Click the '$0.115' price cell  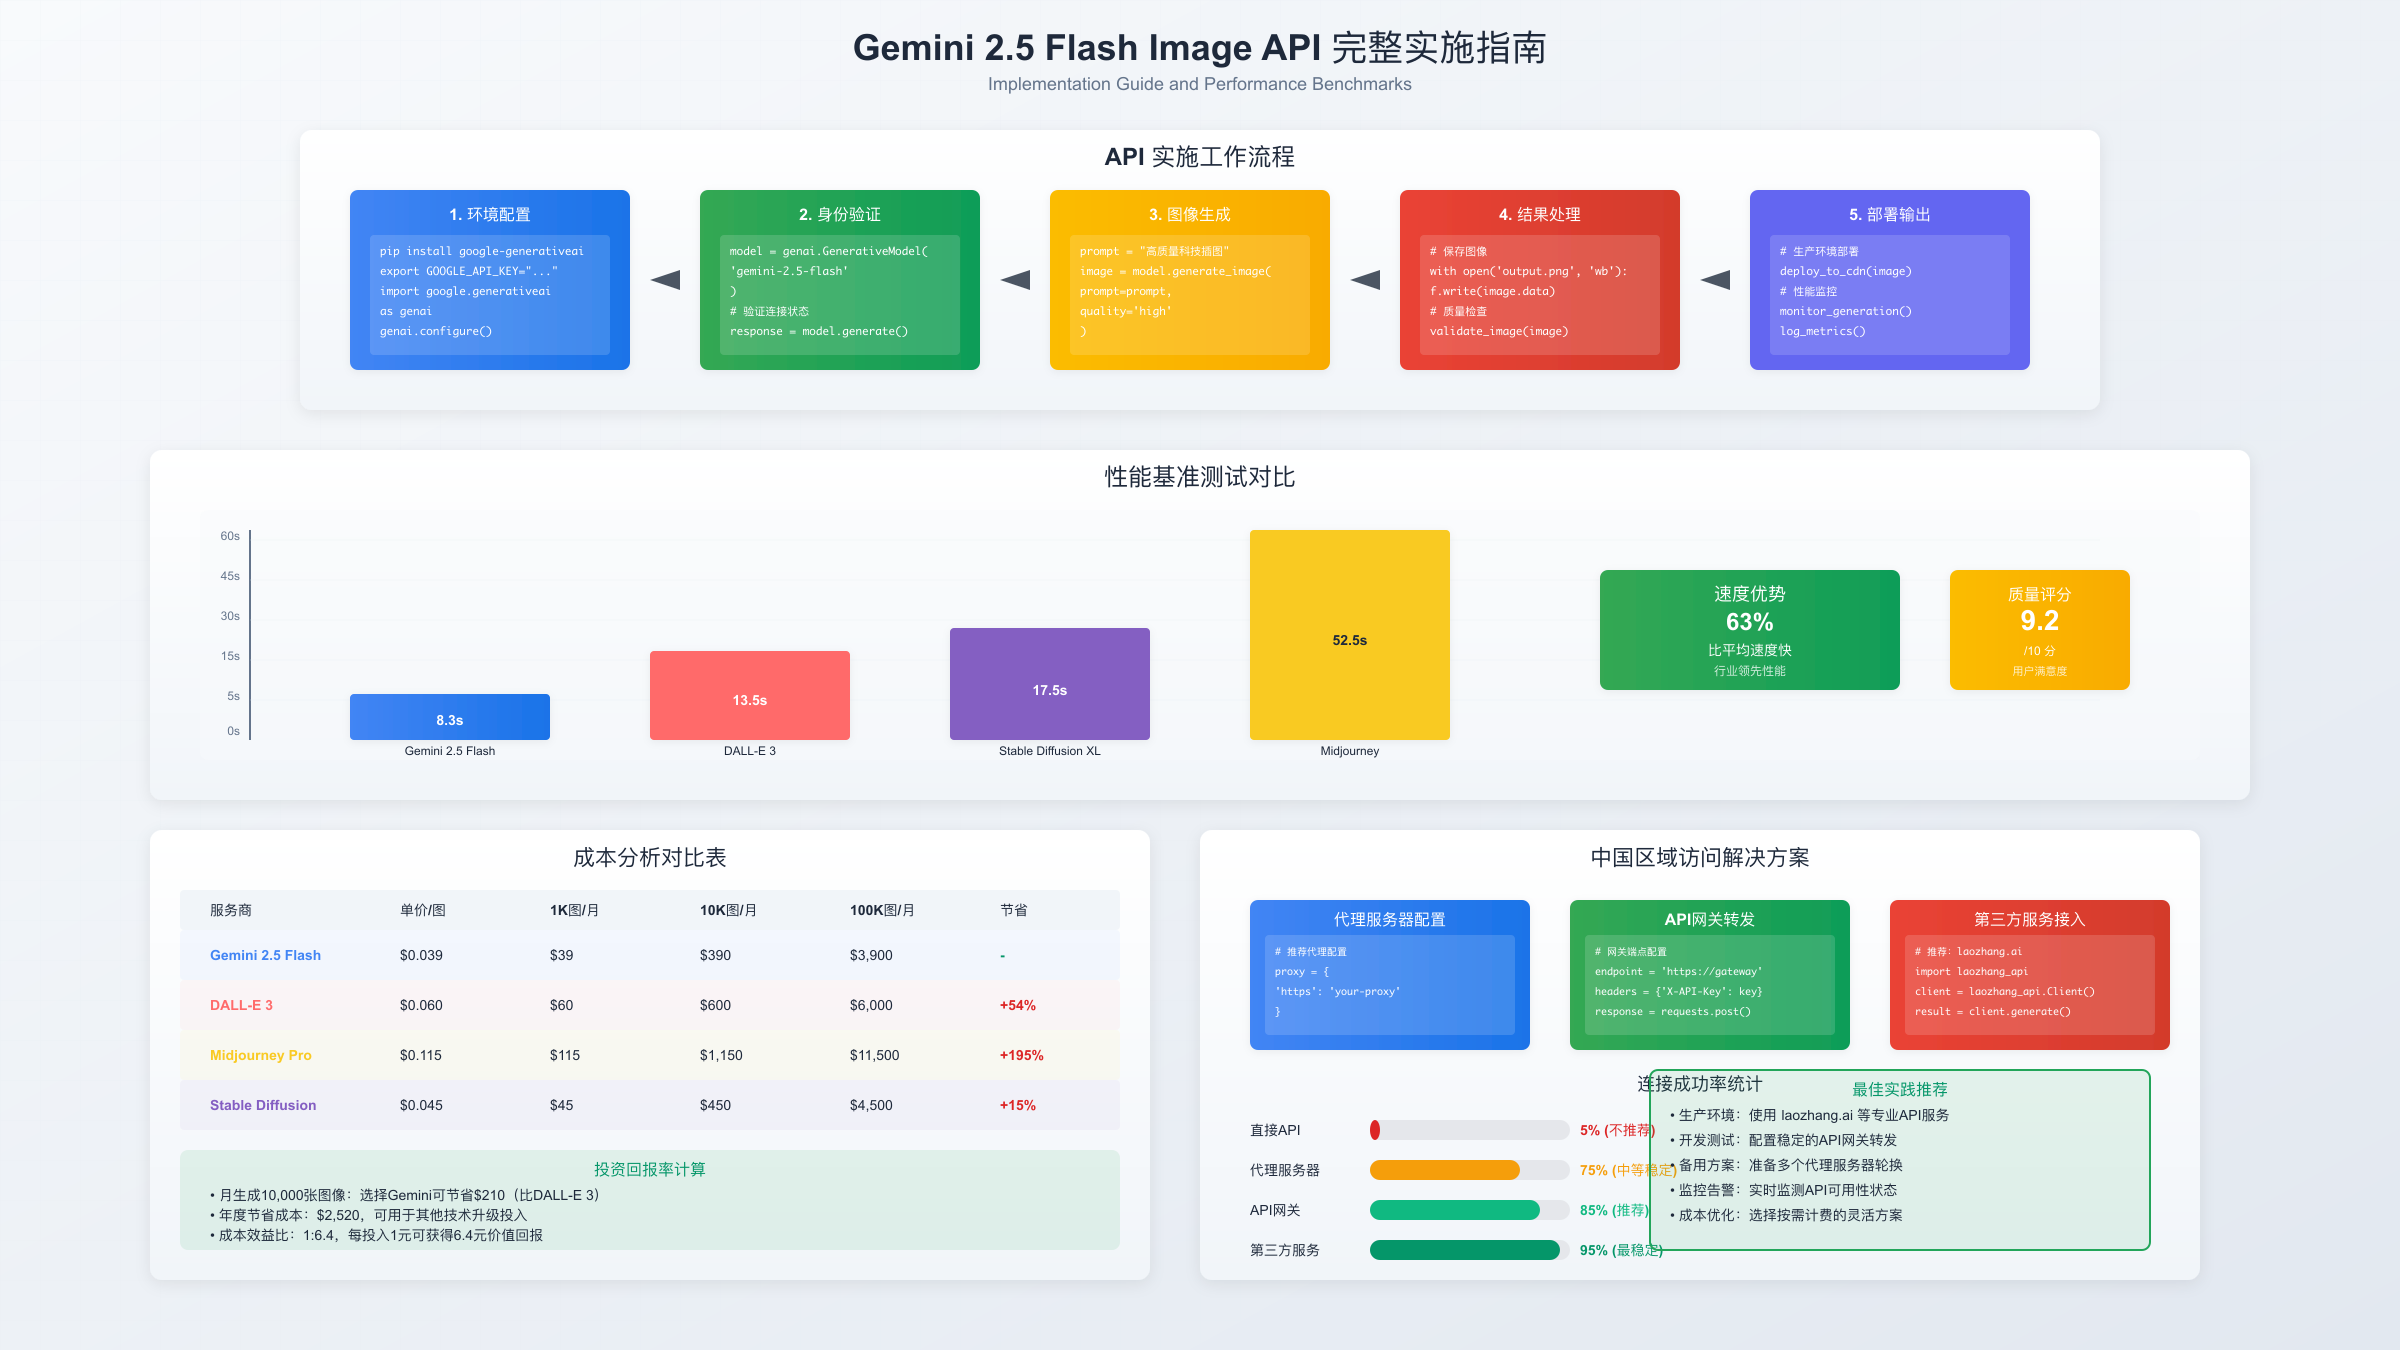pos(421,1055)
